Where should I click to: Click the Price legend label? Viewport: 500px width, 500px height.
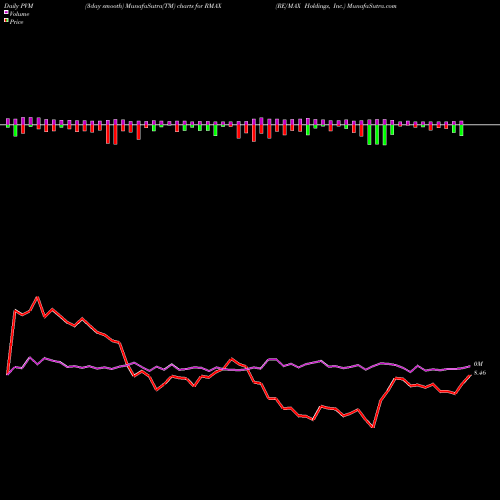(x=16, y=22)
